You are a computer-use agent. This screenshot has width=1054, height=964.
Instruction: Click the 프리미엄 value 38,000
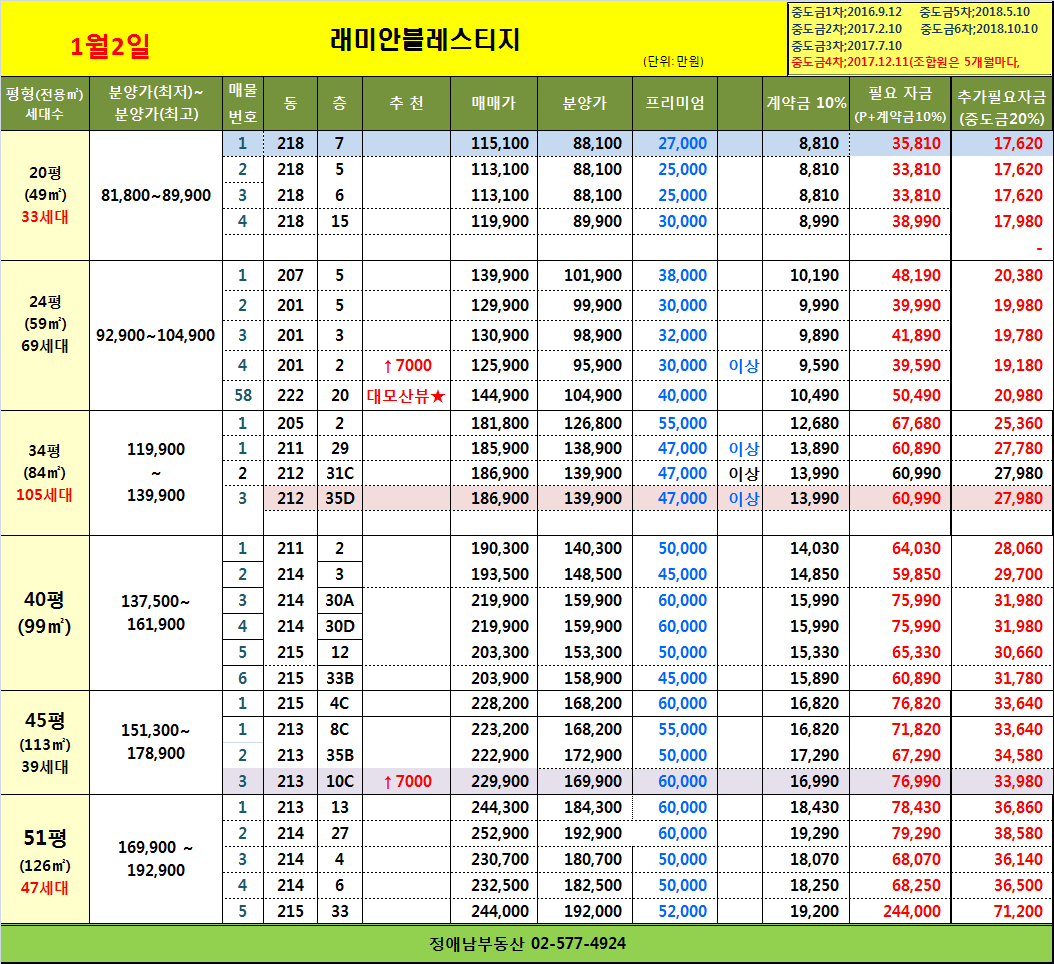click(682, 275)
